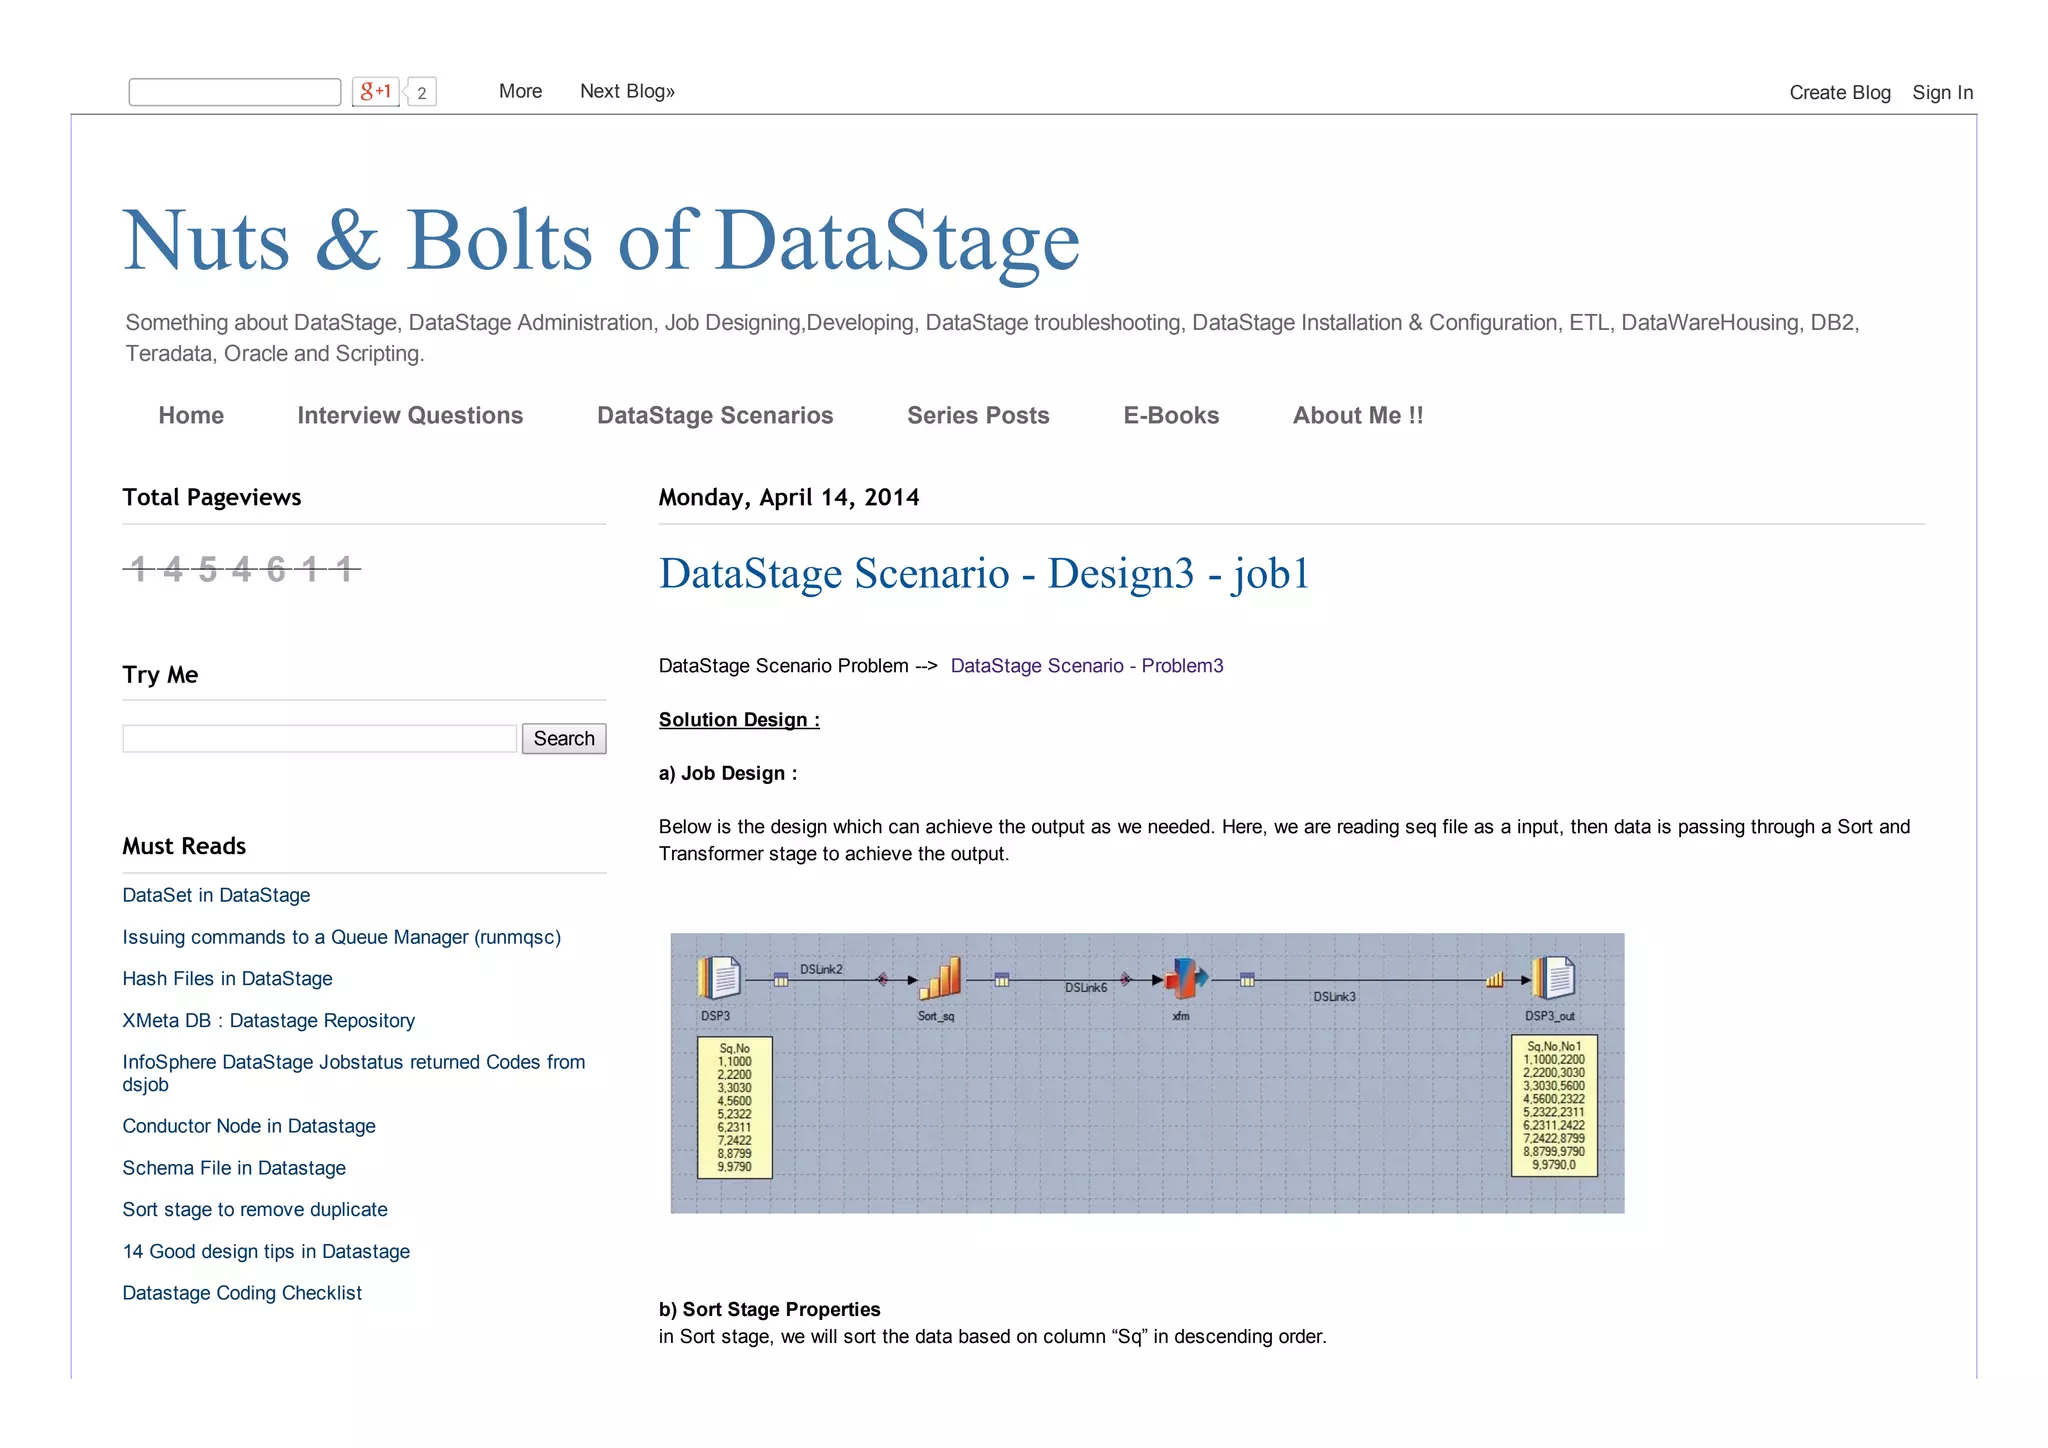Viewport: 2048px width, 1448px height.
Task: Click the Nuts & Bolts of DataStage title
Action: click(x=600, y=240)
